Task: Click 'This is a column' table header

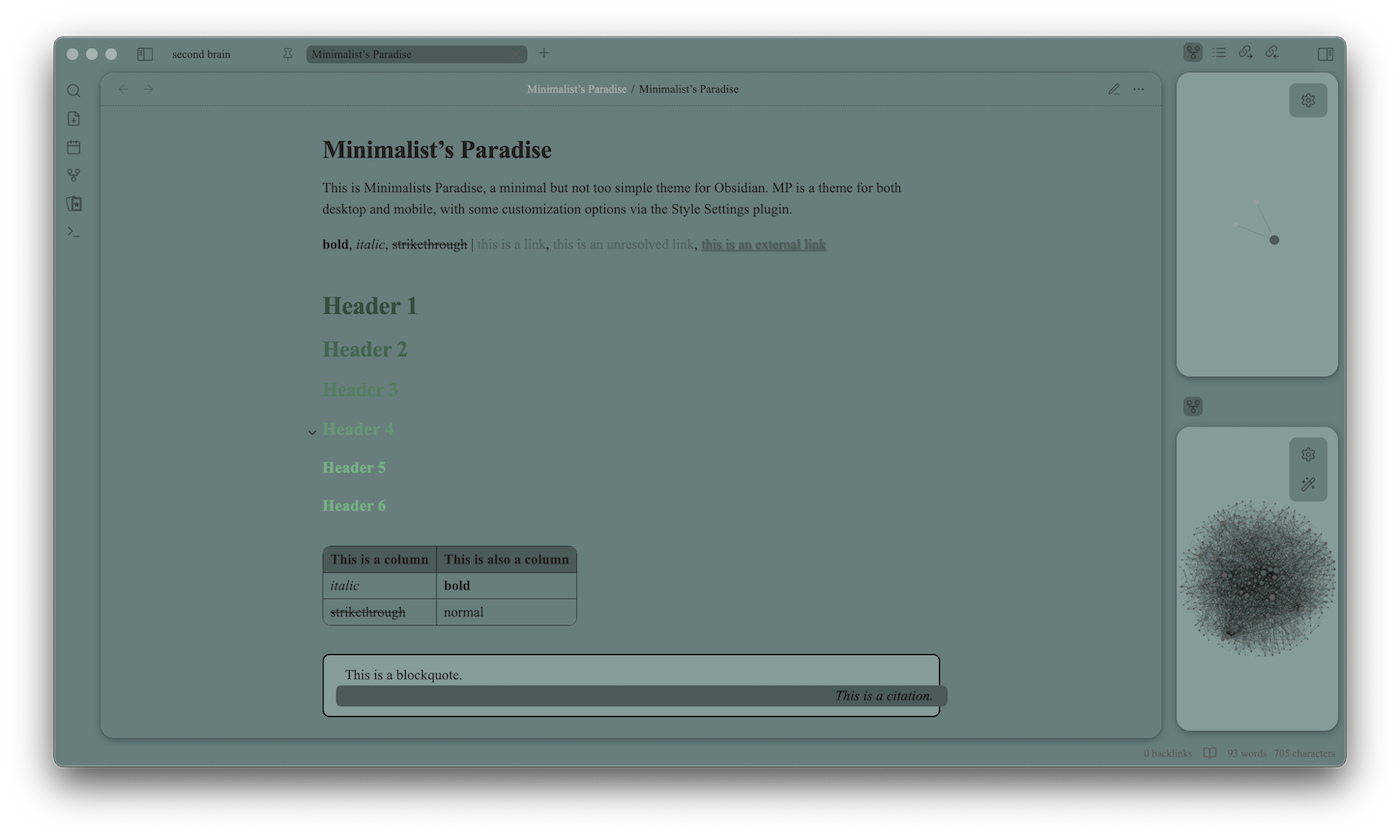Action: 379,559
